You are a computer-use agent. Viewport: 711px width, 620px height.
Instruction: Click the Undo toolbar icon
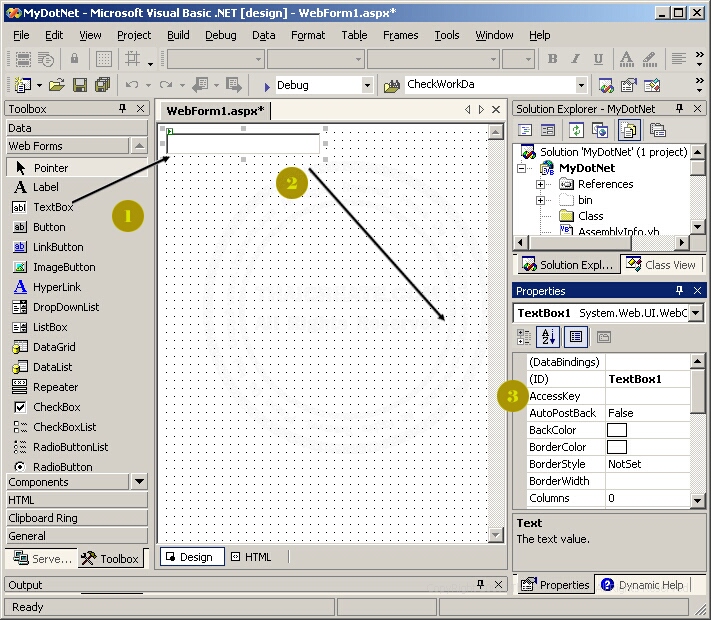pos(132,85)
